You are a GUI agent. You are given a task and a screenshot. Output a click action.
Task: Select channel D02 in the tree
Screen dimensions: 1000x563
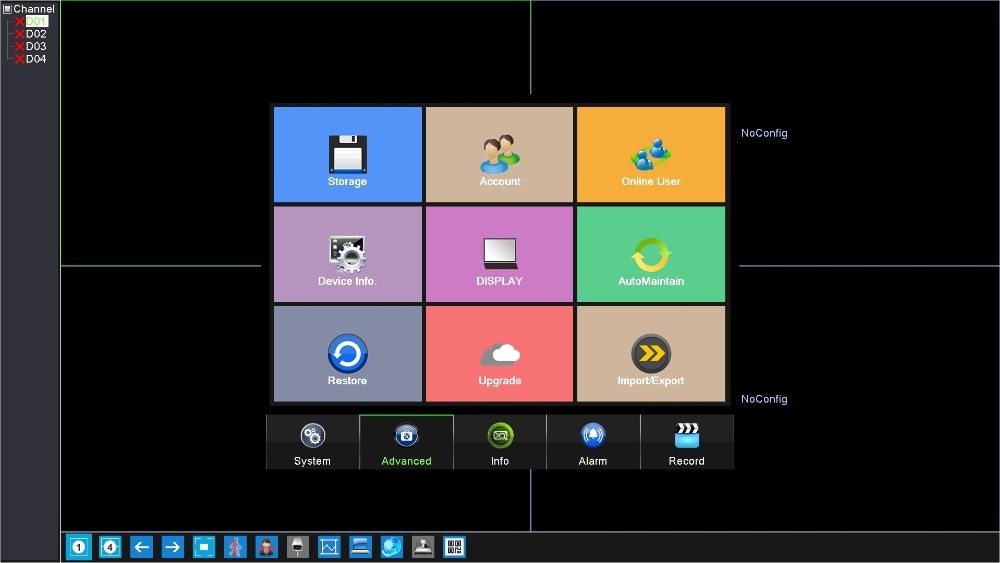[x=36, y=34]
